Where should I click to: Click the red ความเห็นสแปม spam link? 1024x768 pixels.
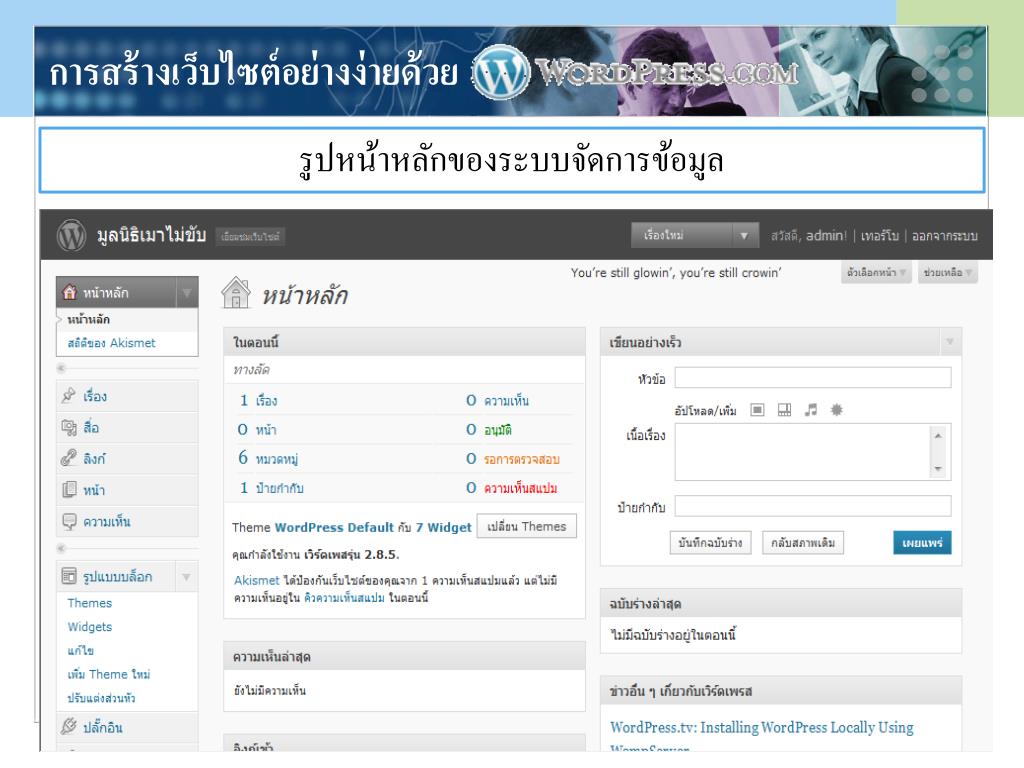pos(520,488)
